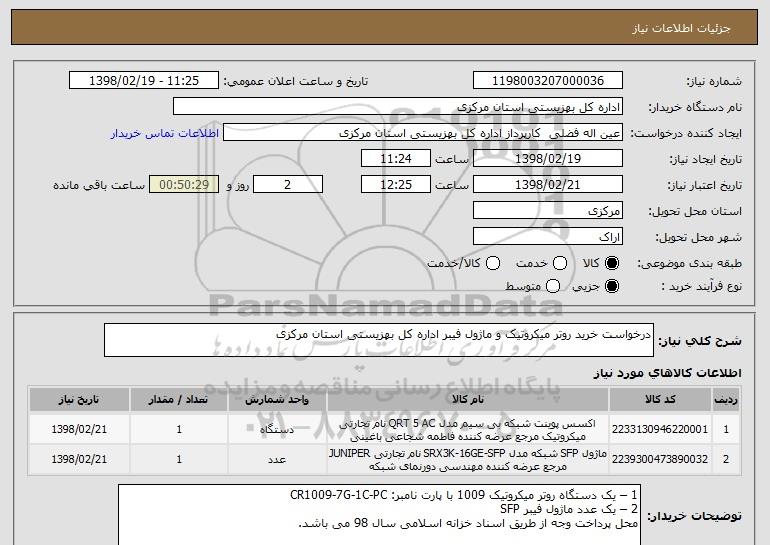Click the need date cell in row 1

pyautogui.click(x=79, y=430)
